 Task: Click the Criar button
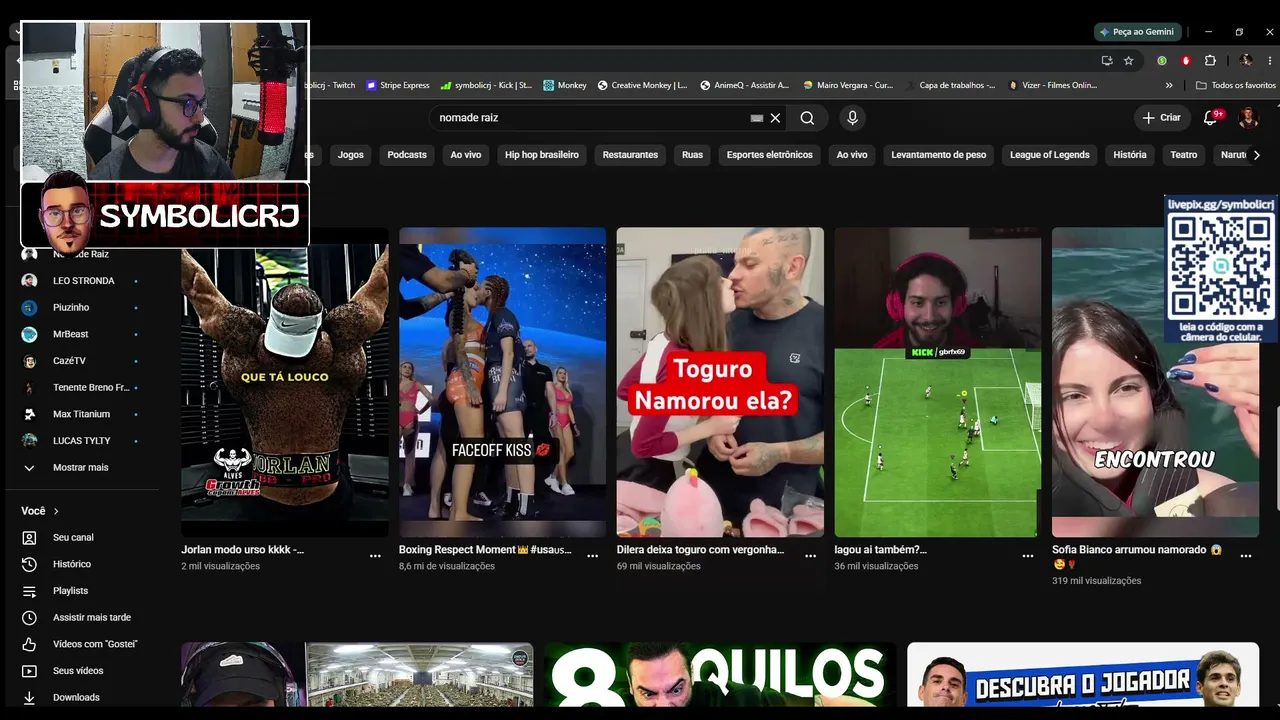[x=1162, y=118]
